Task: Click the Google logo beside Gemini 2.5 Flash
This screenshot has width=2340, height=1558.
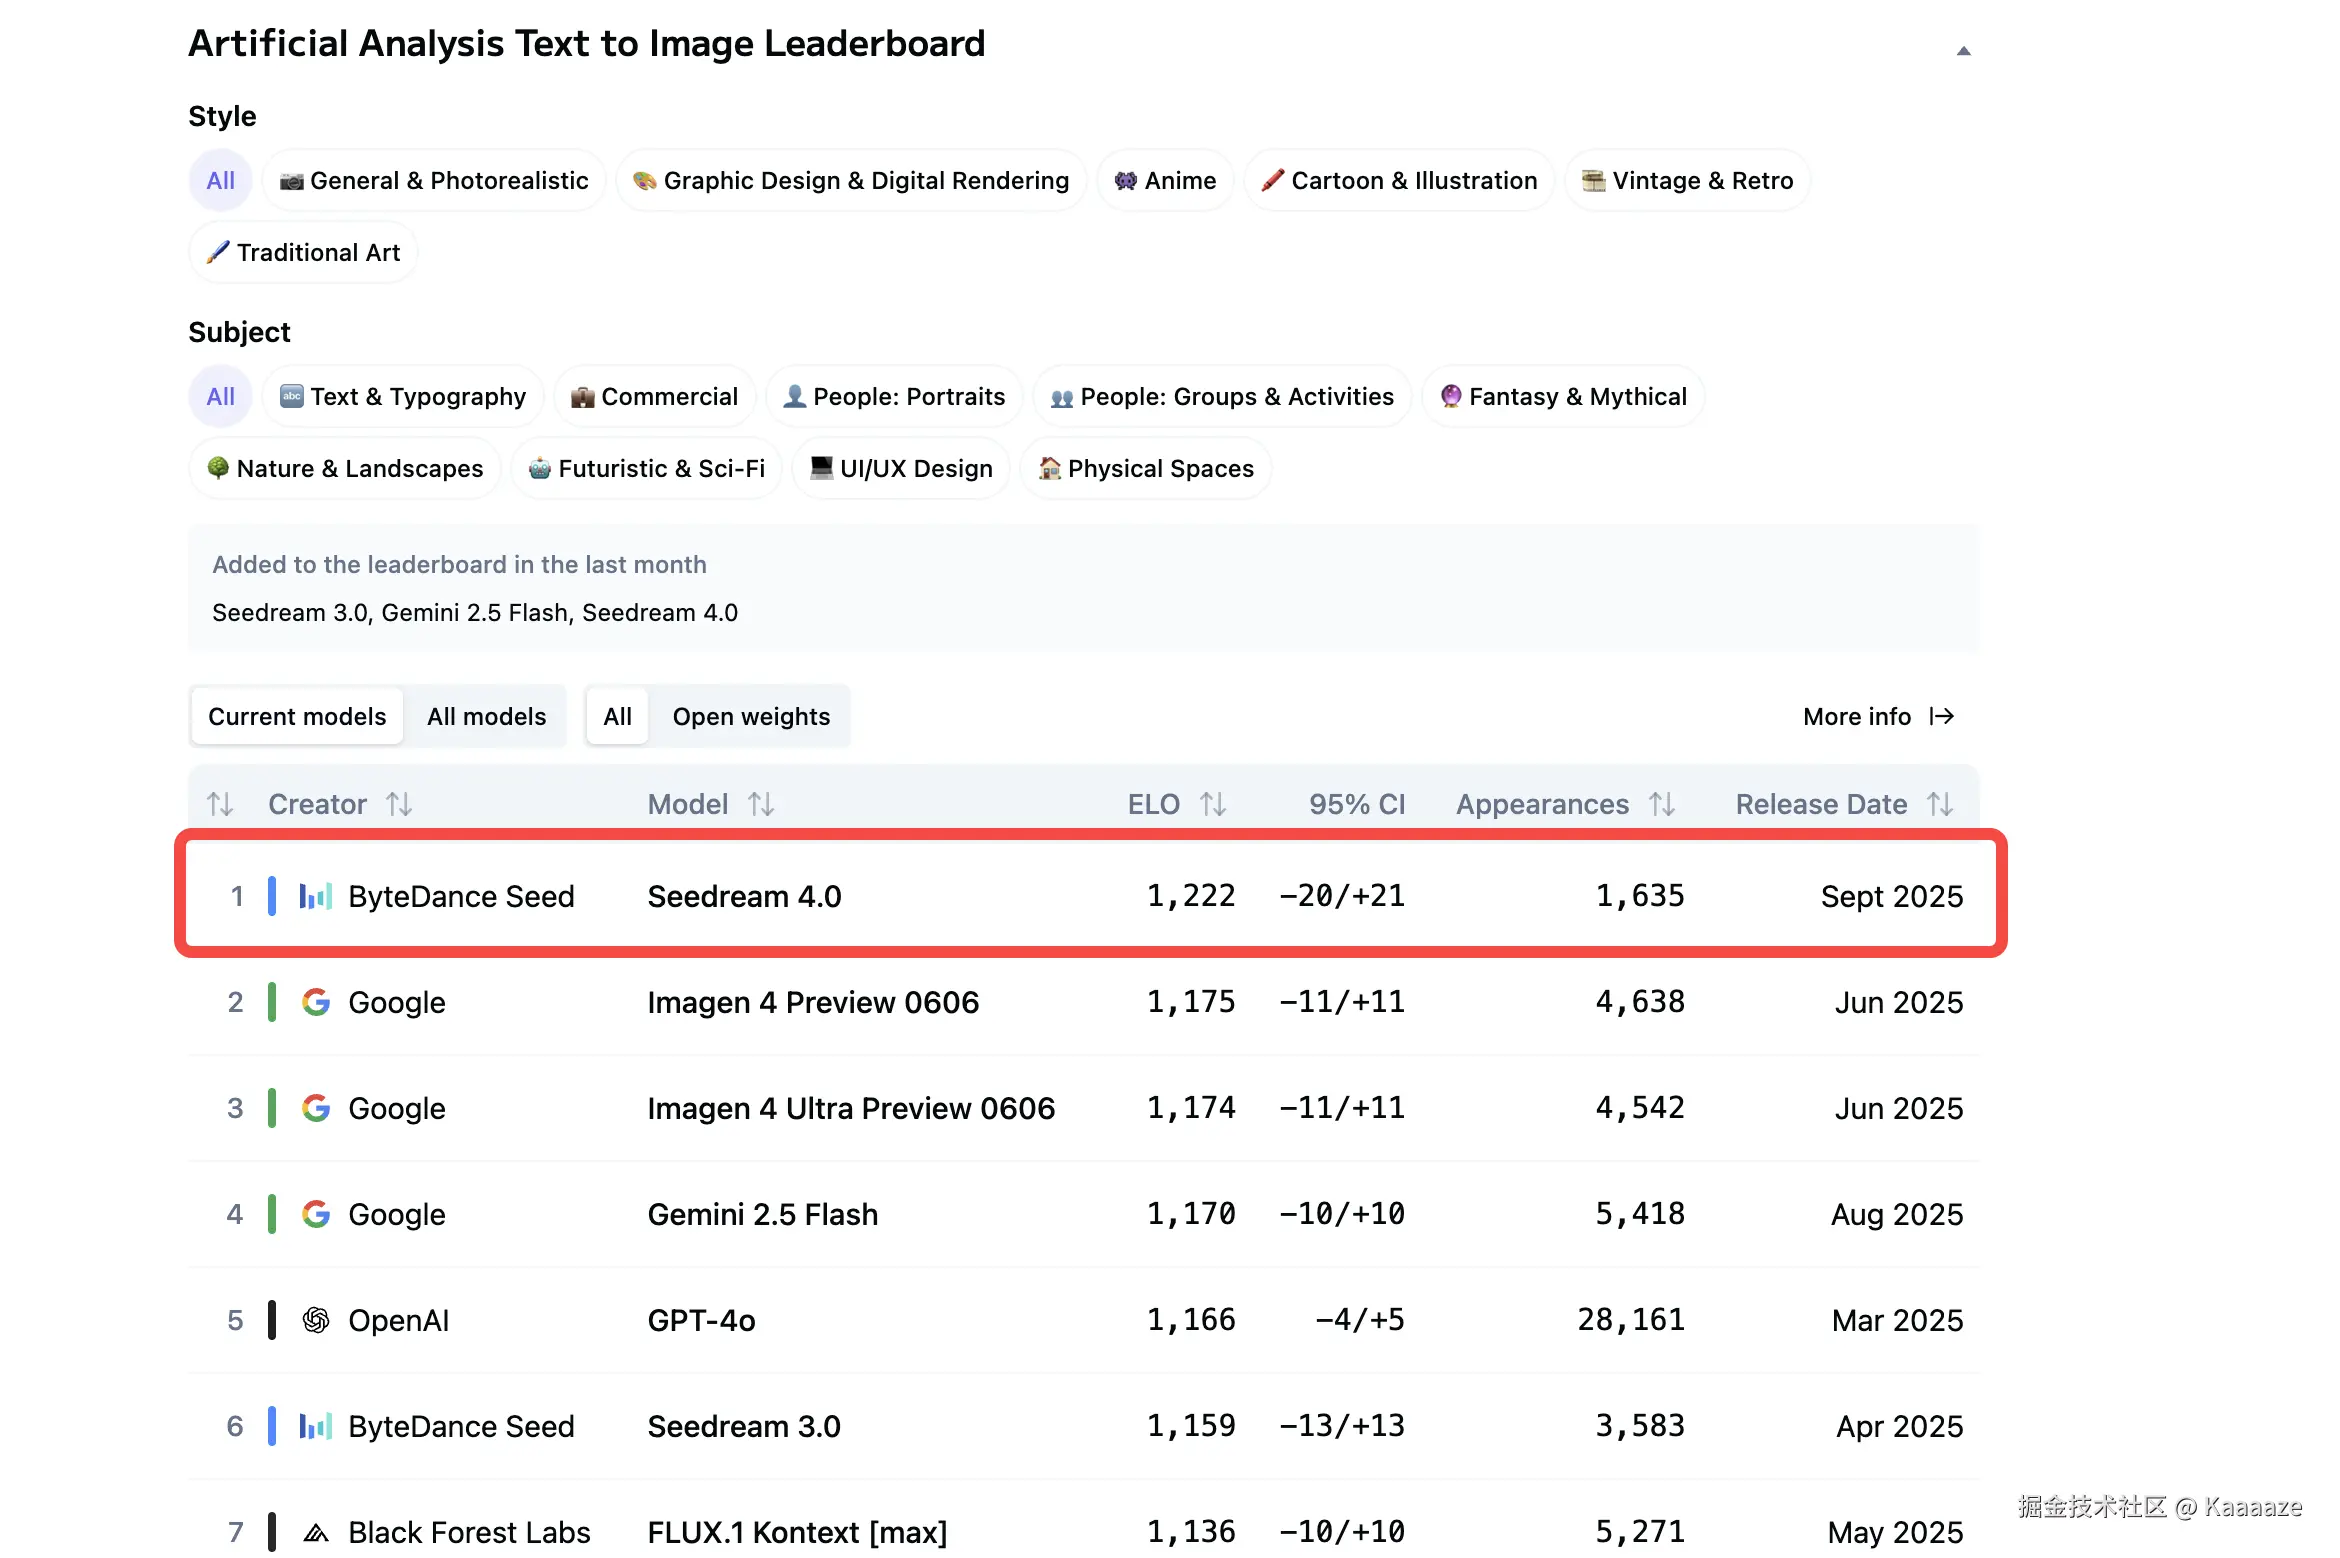Action: (316, 1214)
